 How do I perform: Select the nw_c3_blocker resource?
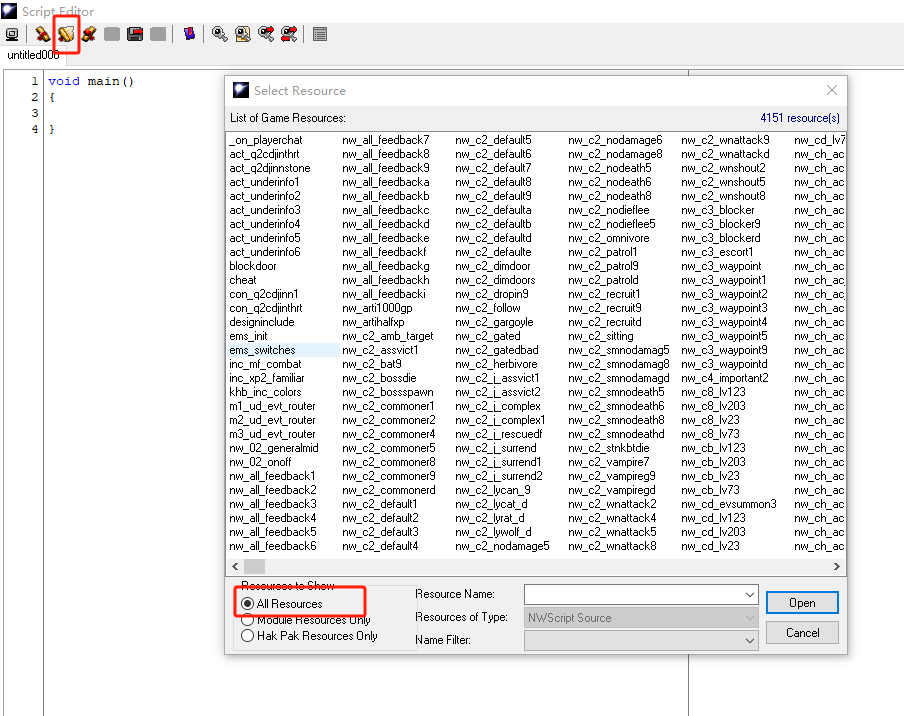tap(718, 210)
